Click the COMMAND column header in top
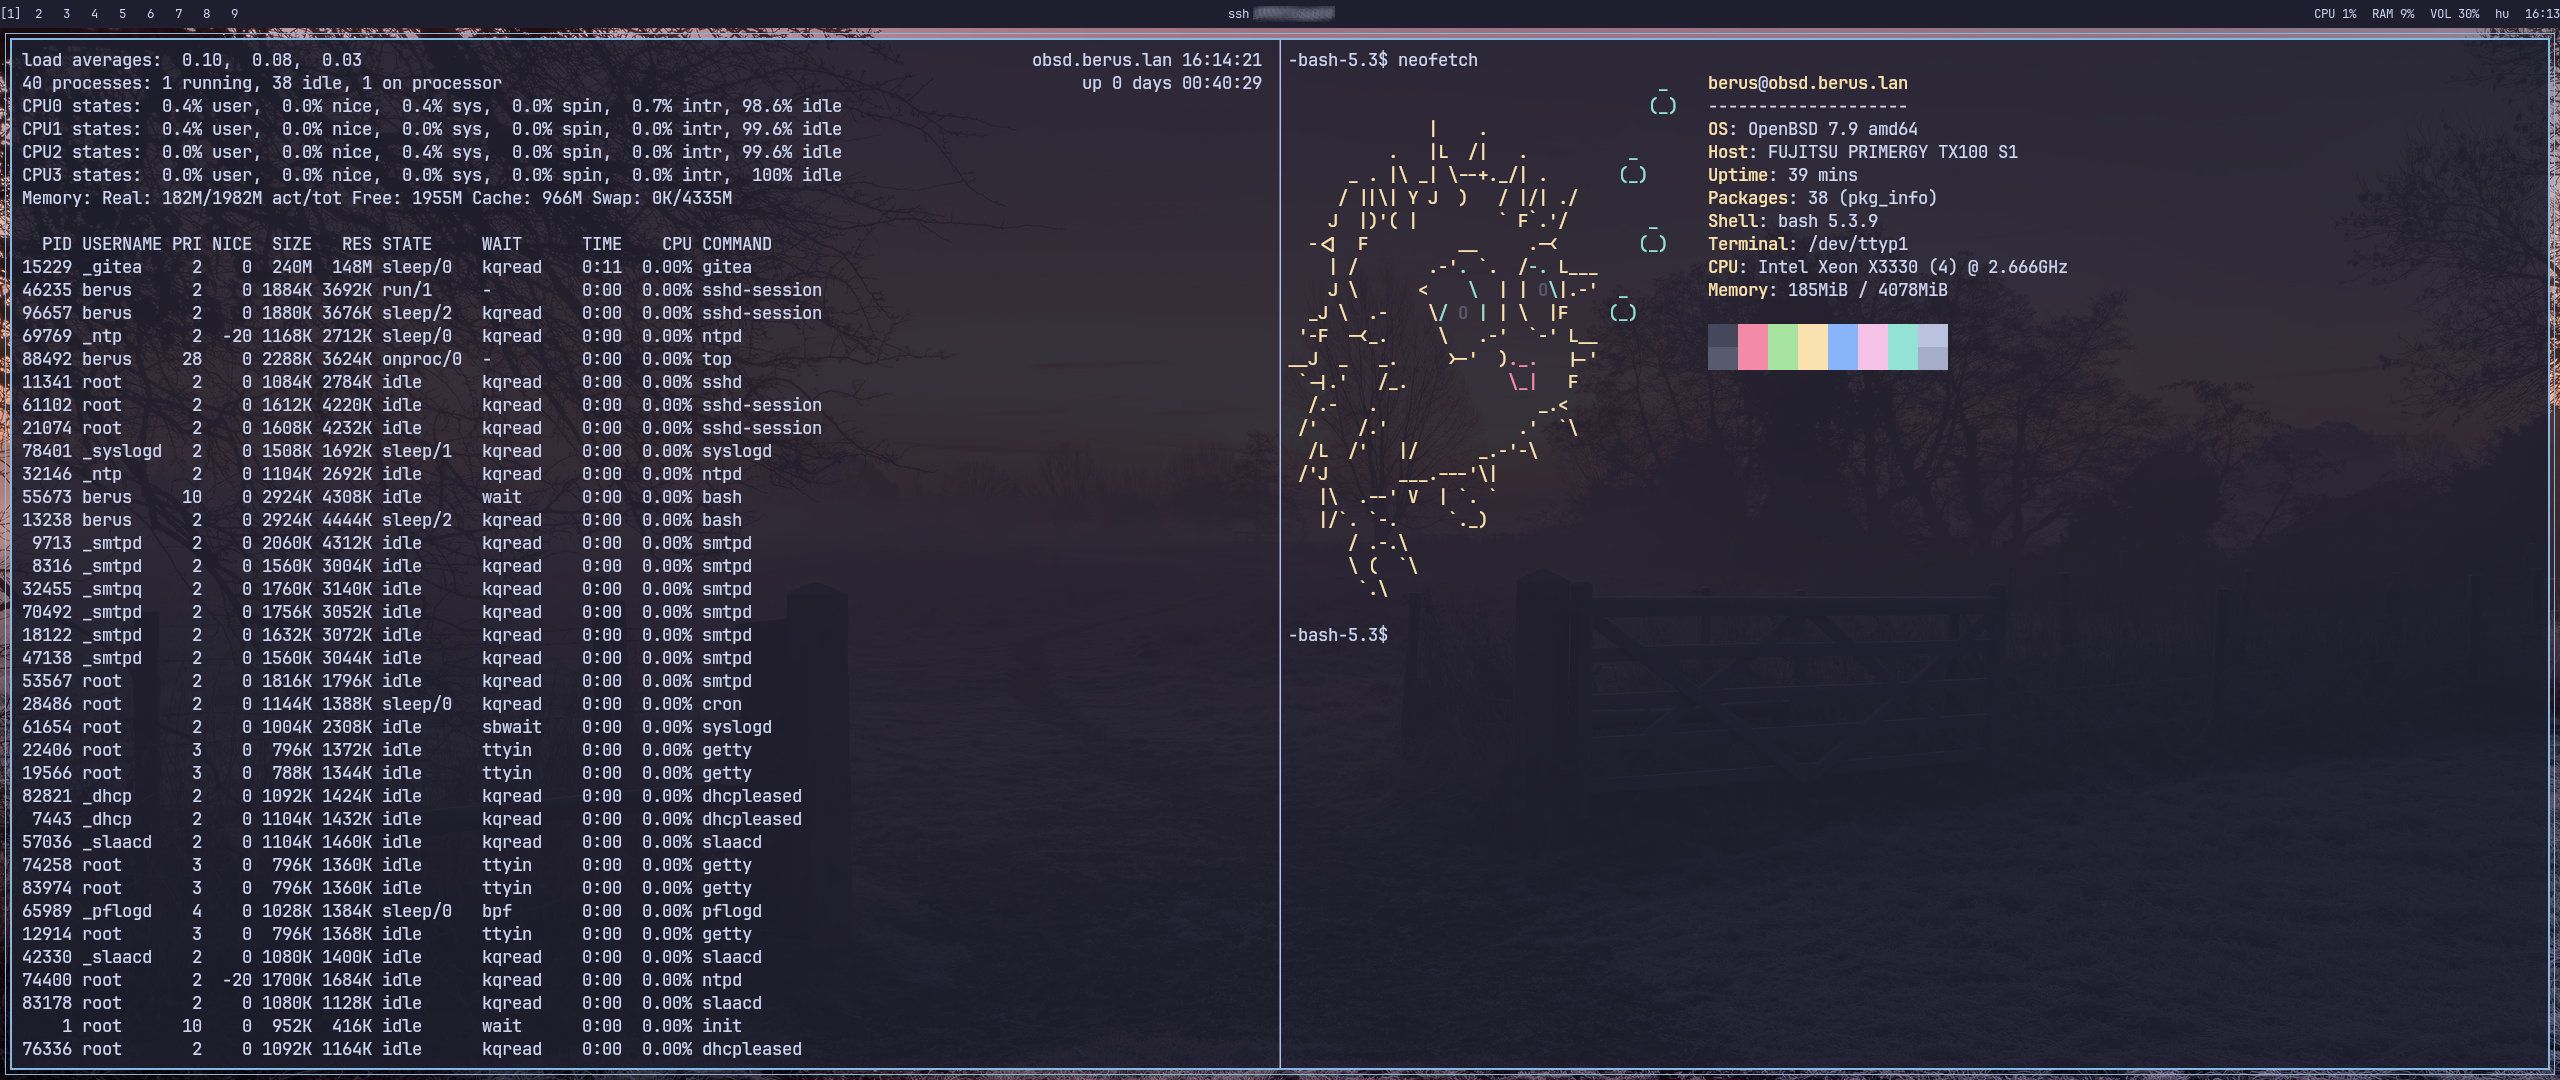The width and height of the screenshot is (2560, 1080). [x=737, y=244]
